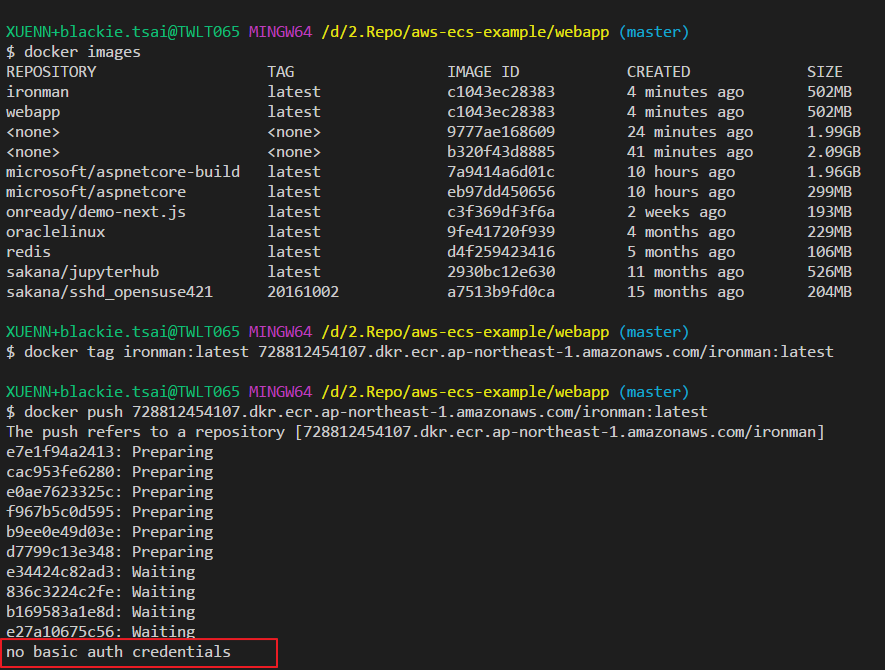The image size is (885, 670).
Task: Click the 20161002 tag of sakana/sshd_opensuse421
Action: (x=303, y=292)
